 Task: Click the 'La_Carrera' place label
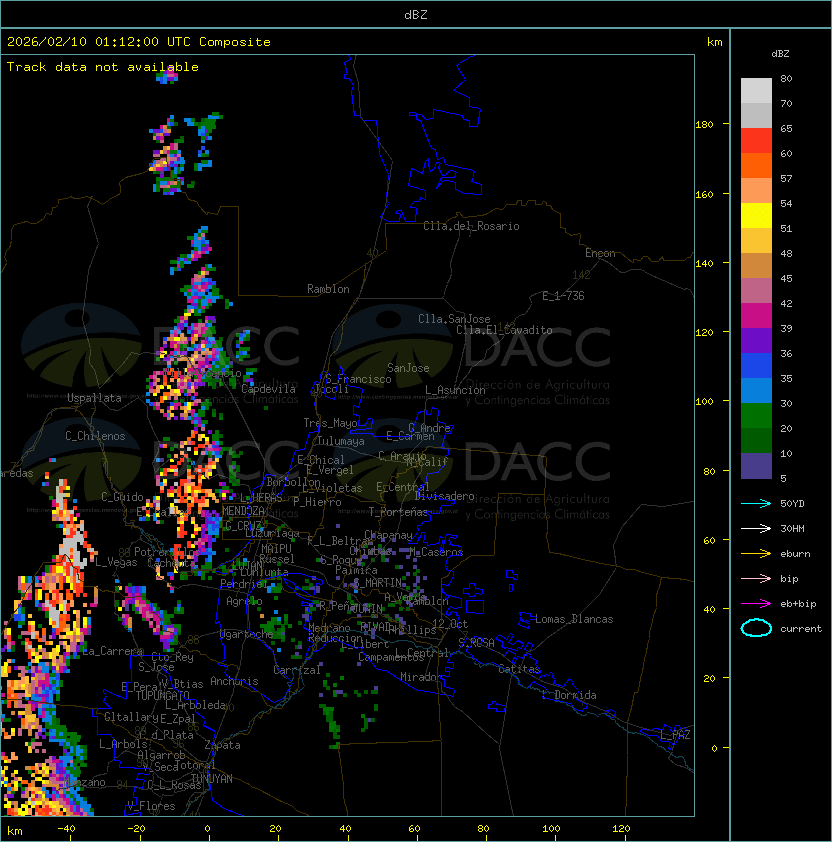point(113,651)
